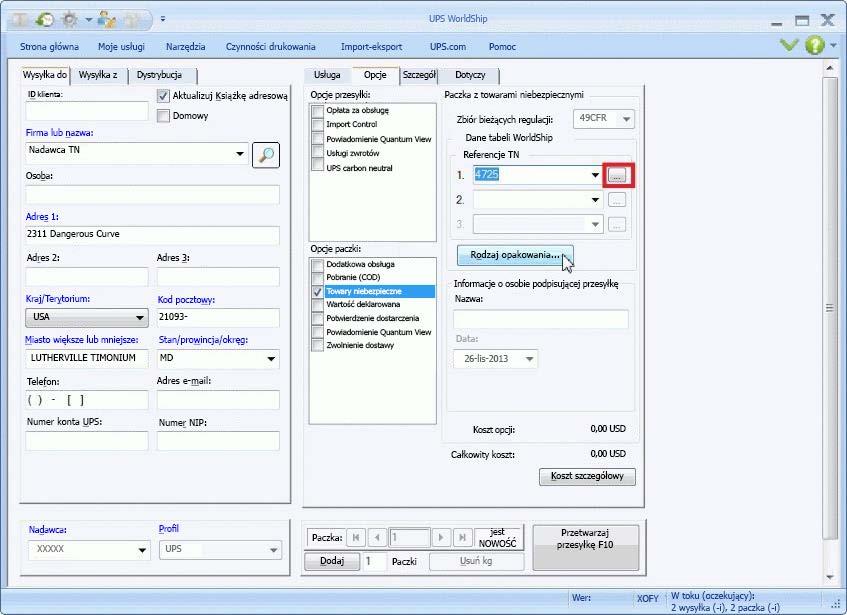The height and width of the screenshot is (615, 847).
Task: Check Dodatkowa obsługa package option
Action: click(318, 265)
